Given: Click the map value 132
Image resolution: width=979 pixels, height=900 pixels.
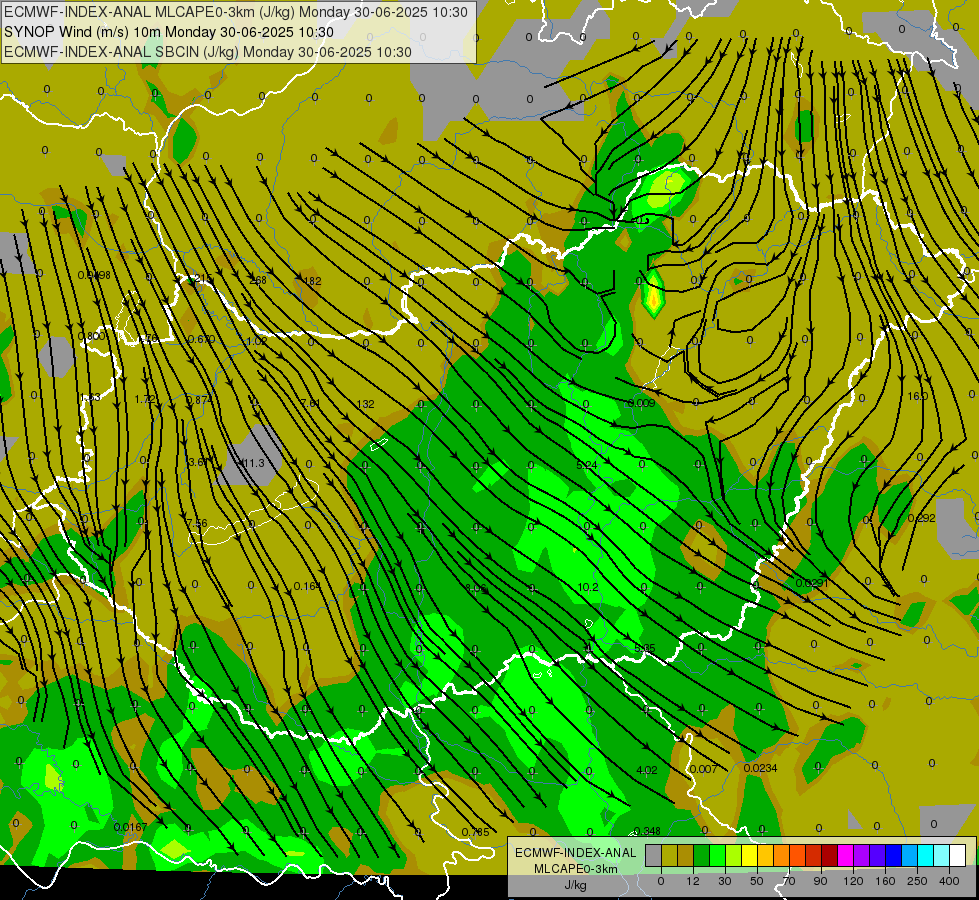Looking at the screenshot, I should (x=365, y=404).
